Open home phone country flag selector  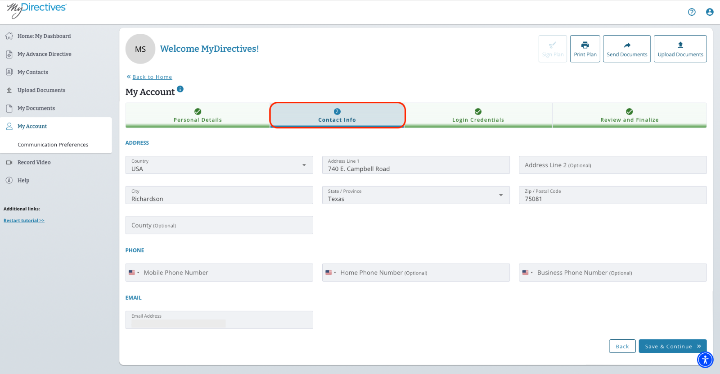pyautogui.click(x=331, y=272)
